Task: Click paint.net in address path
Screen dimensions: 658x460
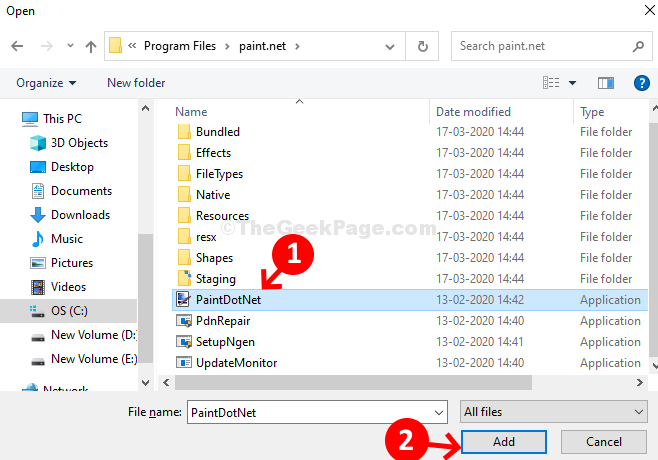Action: pos(262,46)
